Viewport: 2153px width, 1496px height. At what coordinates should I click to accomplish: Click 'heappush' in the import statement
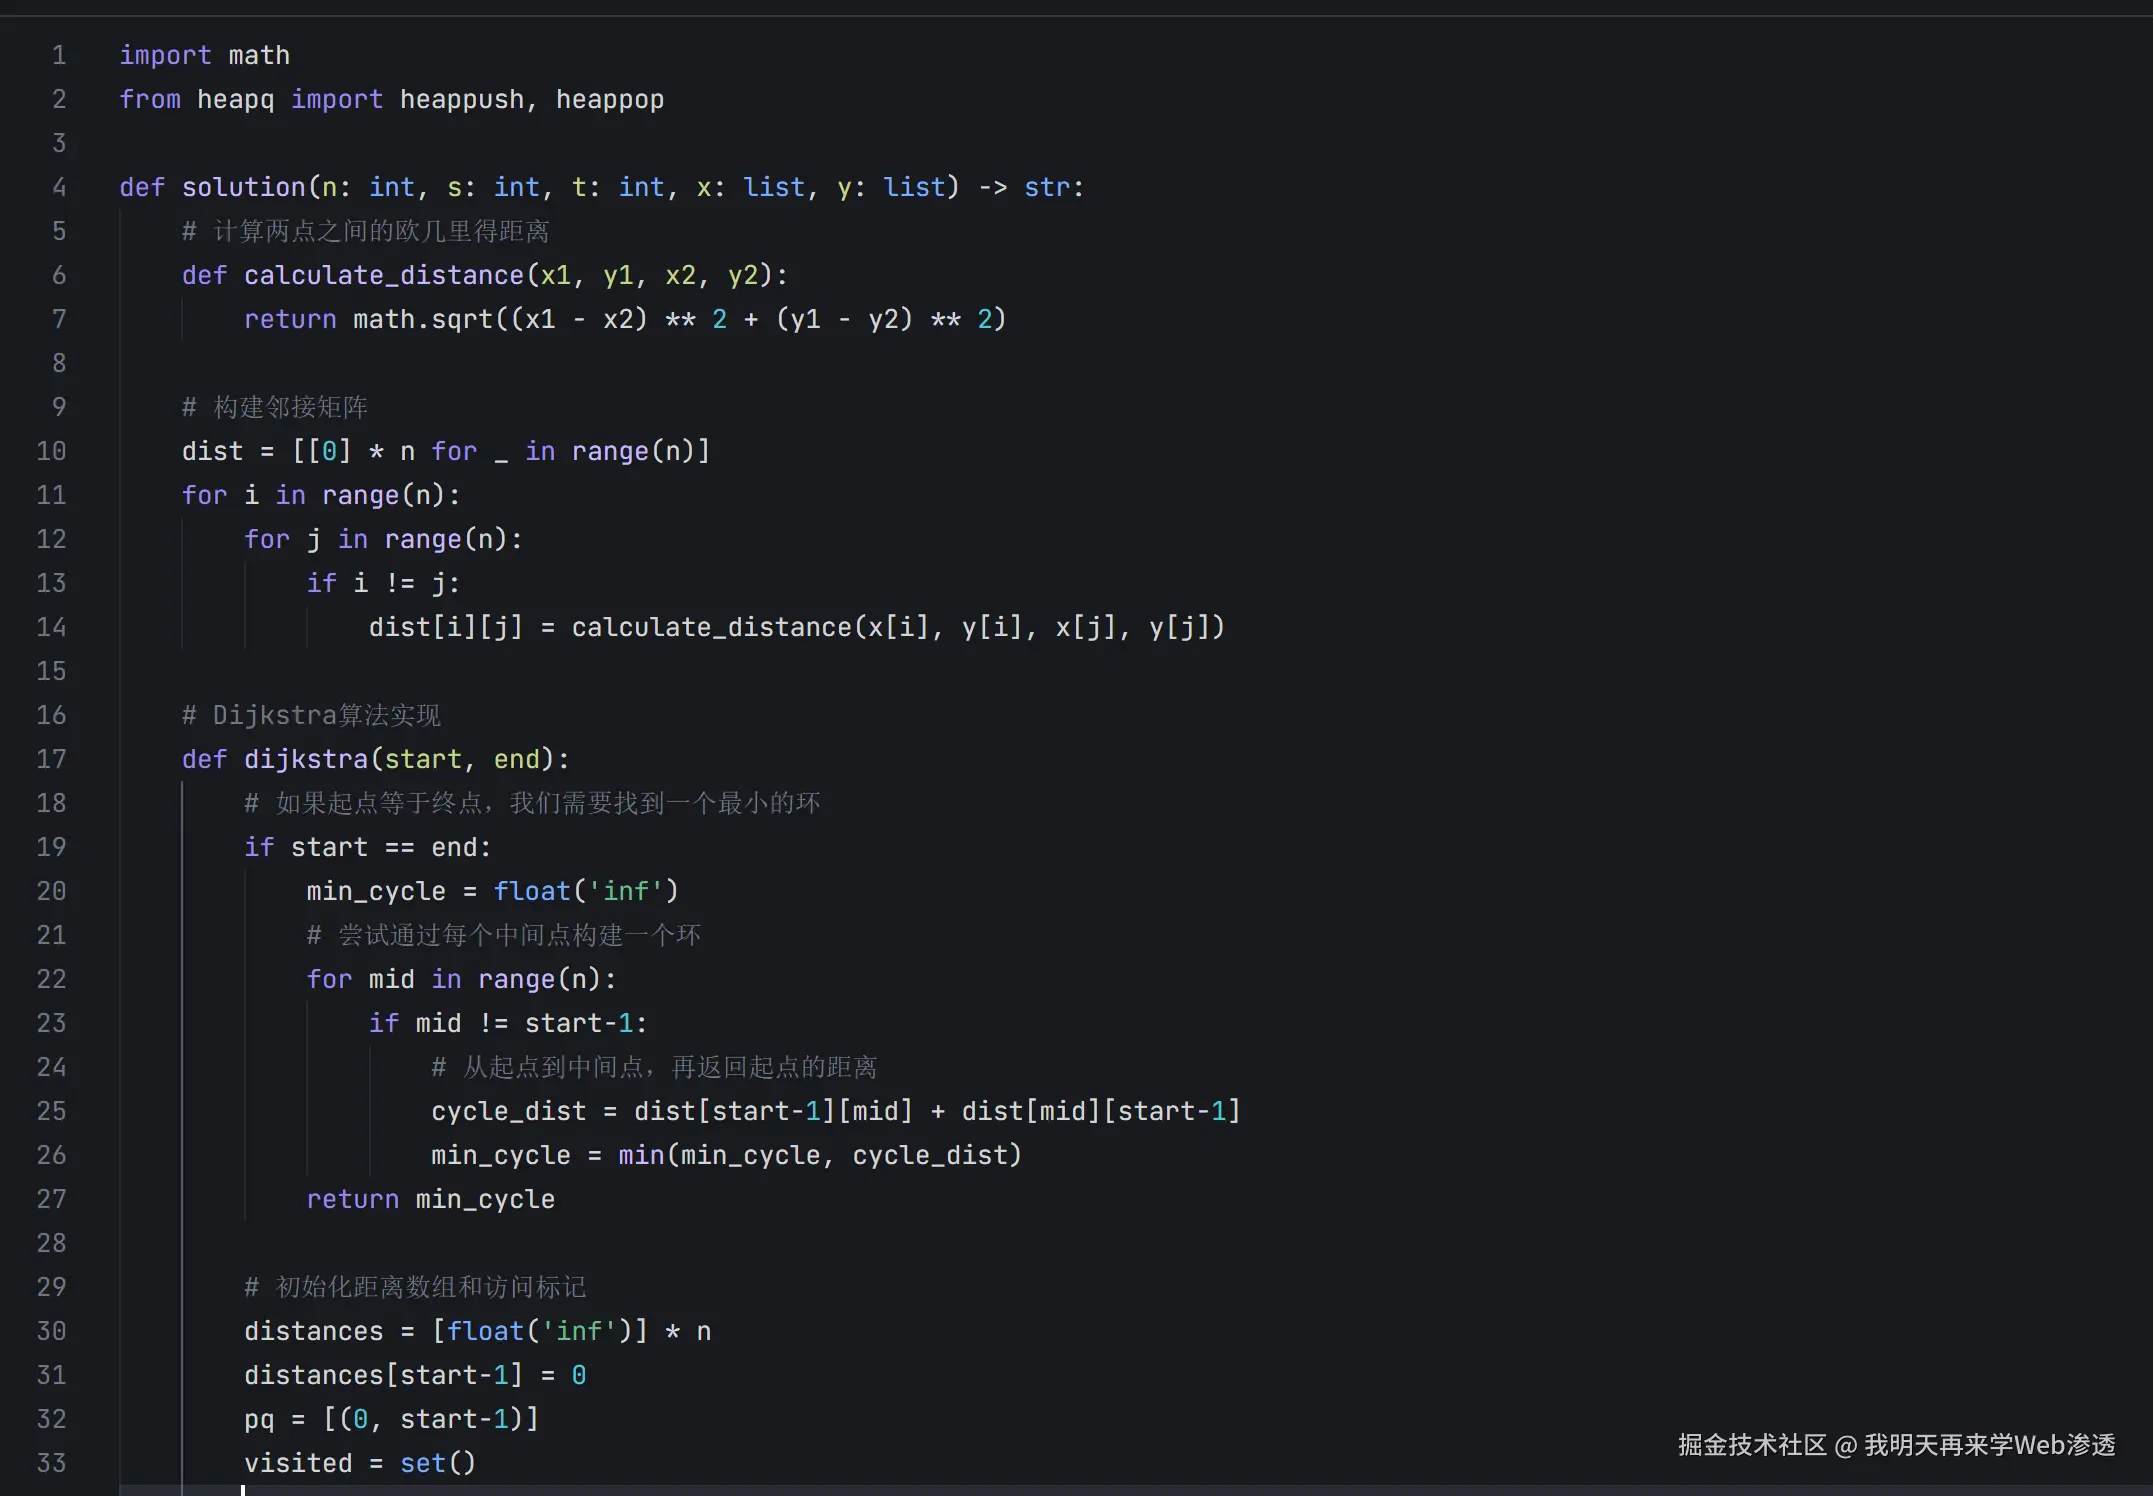pyautogui.click(x=461, y=99)
